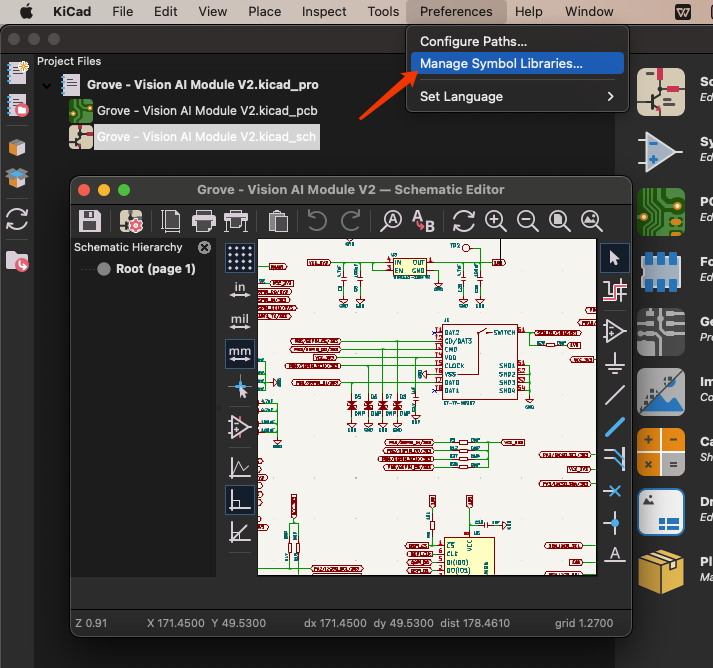Launch Symbol Editor from KiCad launcher
This screenshot has height=668, width=713.
click(x=661, y=152)
